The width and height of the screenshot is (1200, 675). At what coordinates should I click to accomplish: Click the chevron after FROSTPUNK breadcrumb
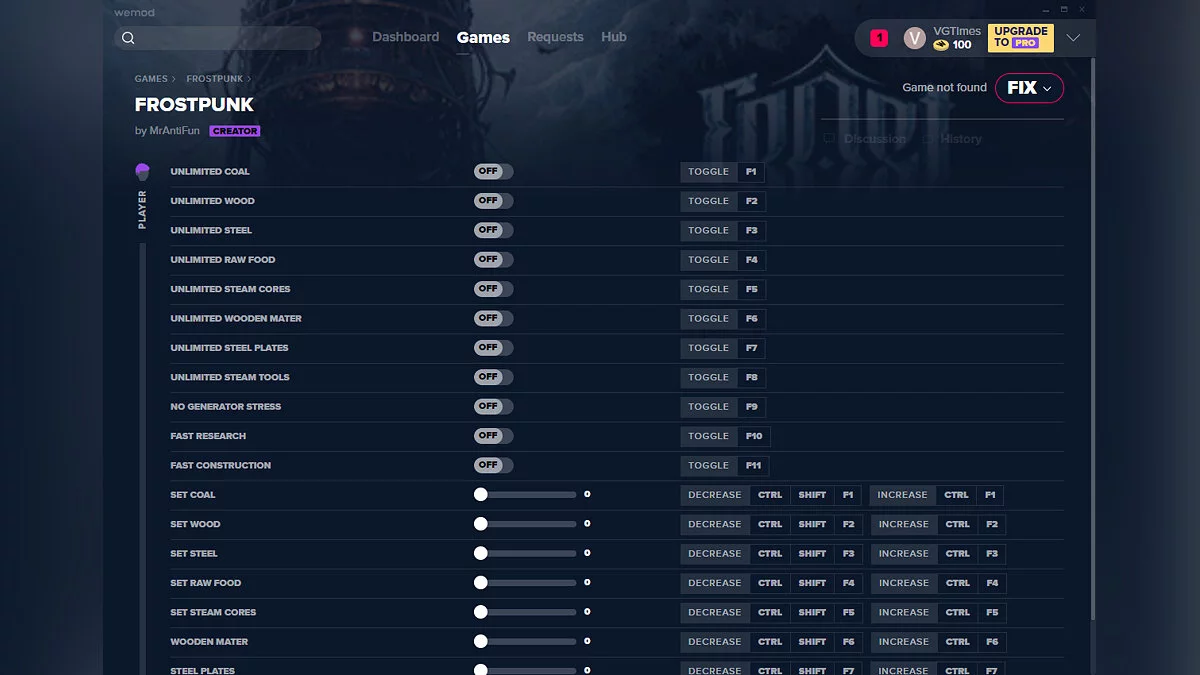(250, 78)
